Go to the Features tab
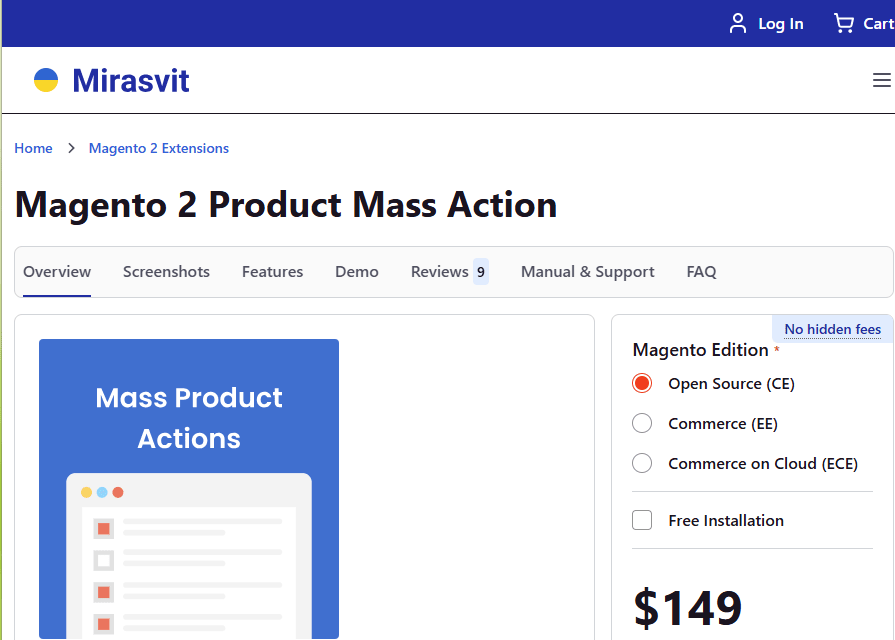 coord(272,271)
